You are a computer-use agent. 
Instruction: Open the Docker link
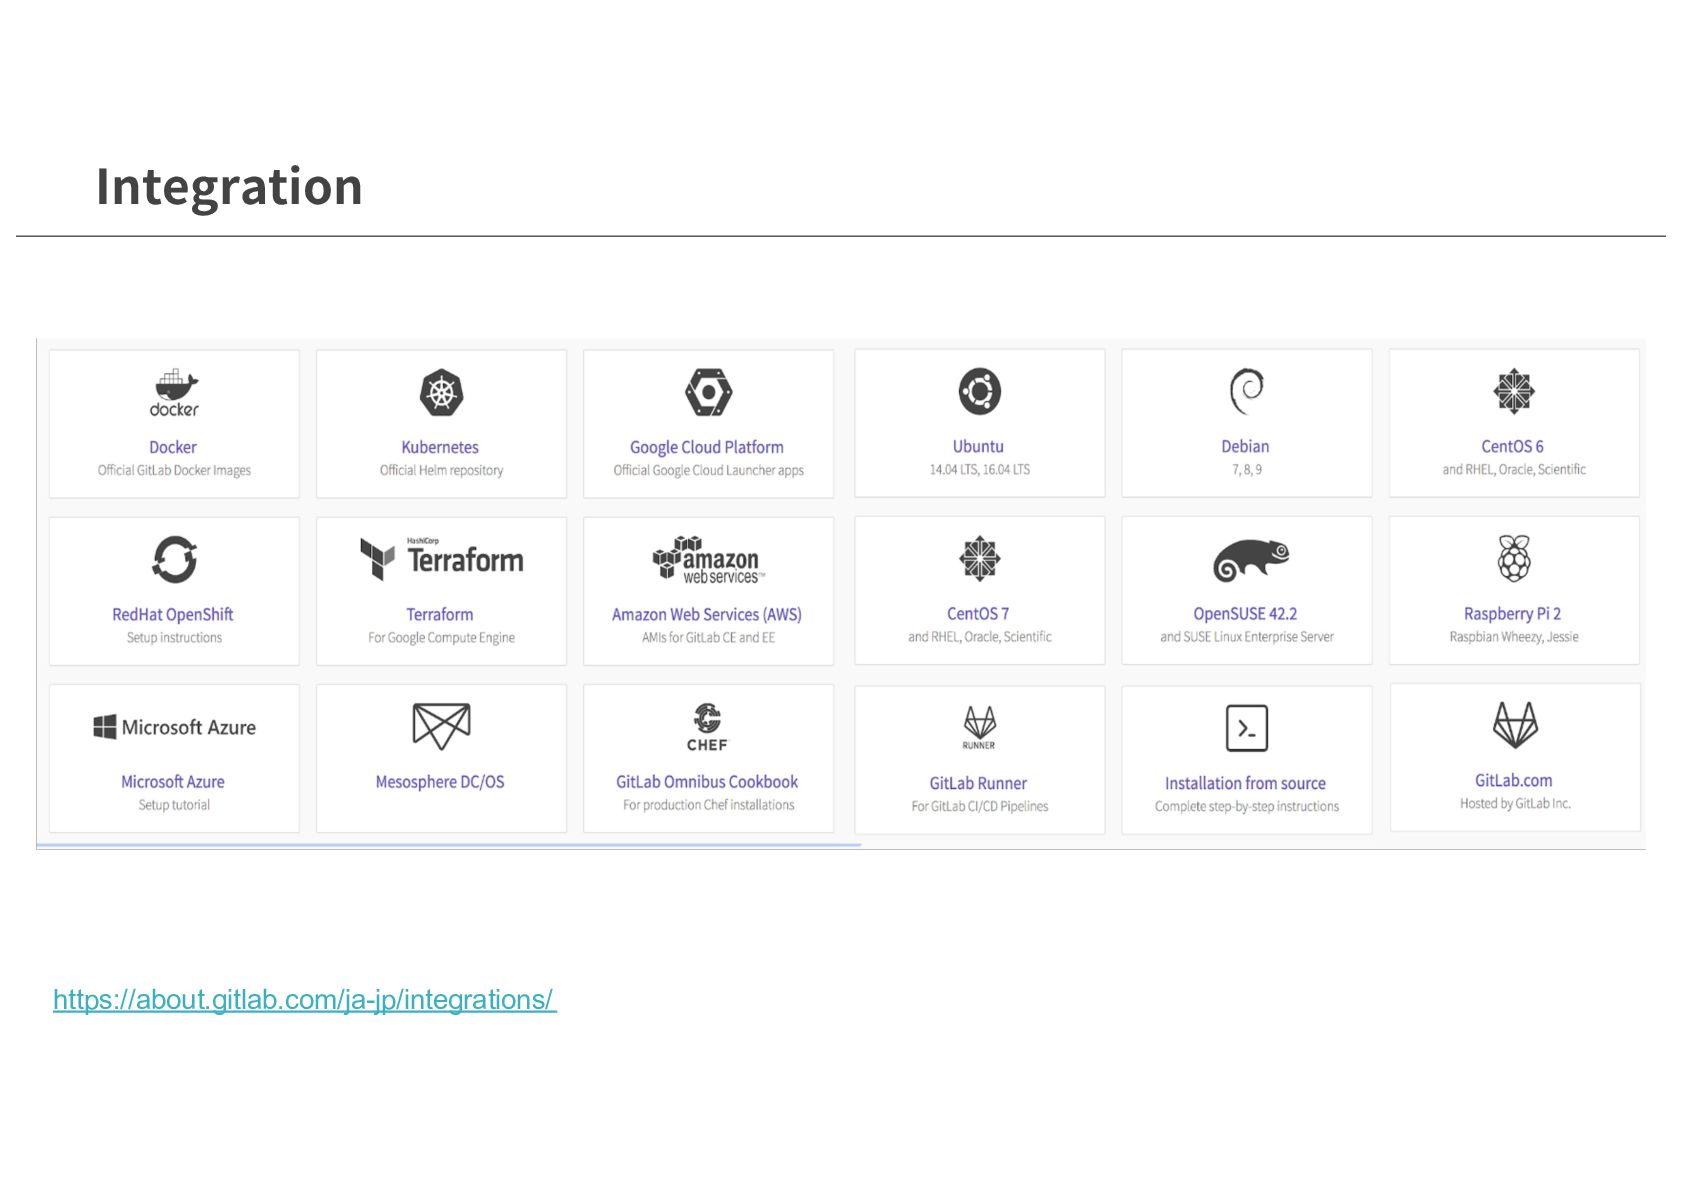173,447
